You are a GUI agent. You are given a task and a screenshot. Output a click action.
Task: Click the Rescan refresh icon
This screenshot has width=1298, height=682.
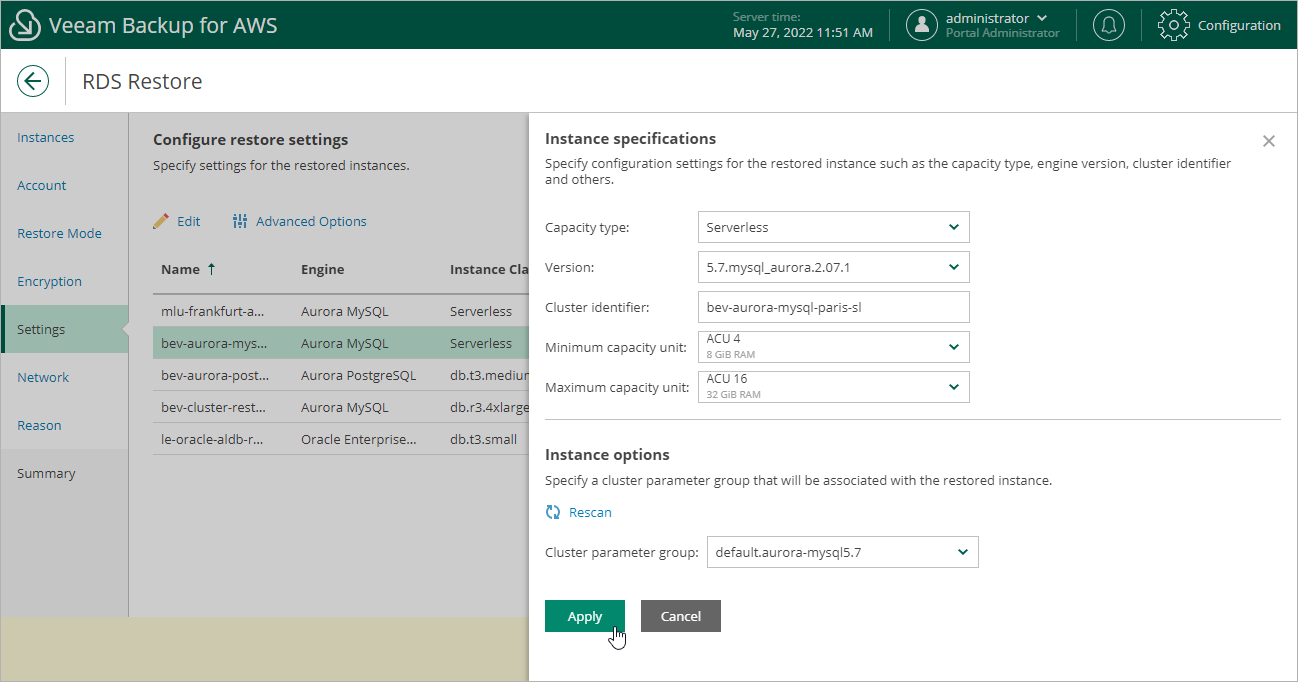[553, 512]
